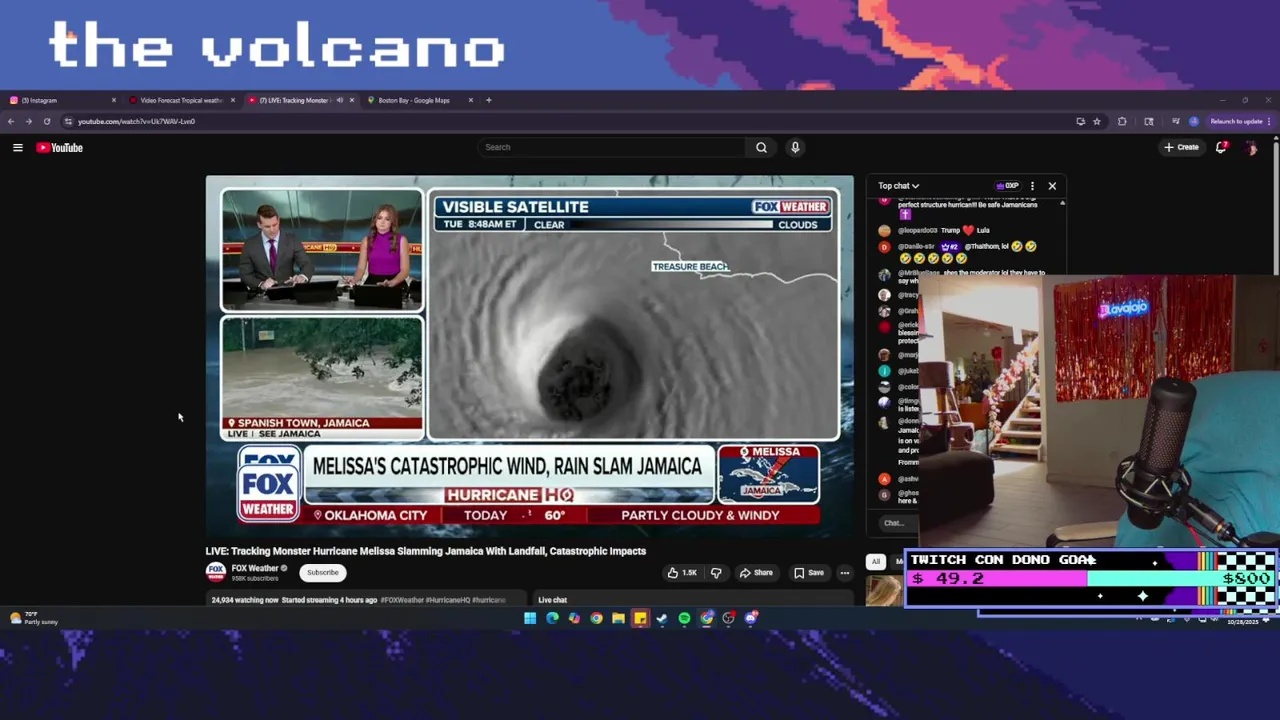
Task: Go to YouTube home via logo
Action: [x=60, y=147]
